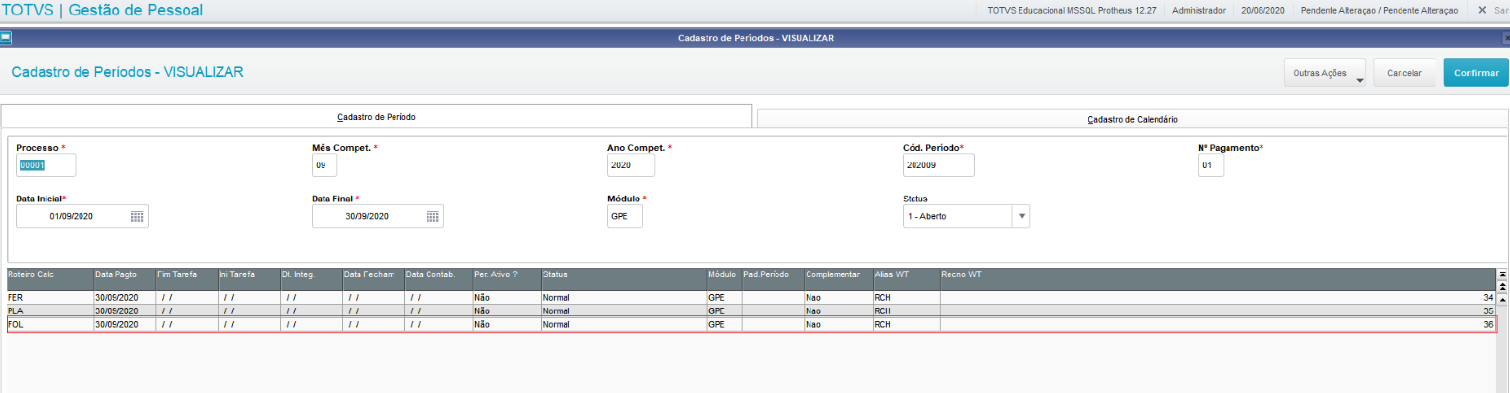The height and width of the screenshot is (393, 1510).
Task: Click Complementar 'Nao' in FER row
Action: [838, 298]
